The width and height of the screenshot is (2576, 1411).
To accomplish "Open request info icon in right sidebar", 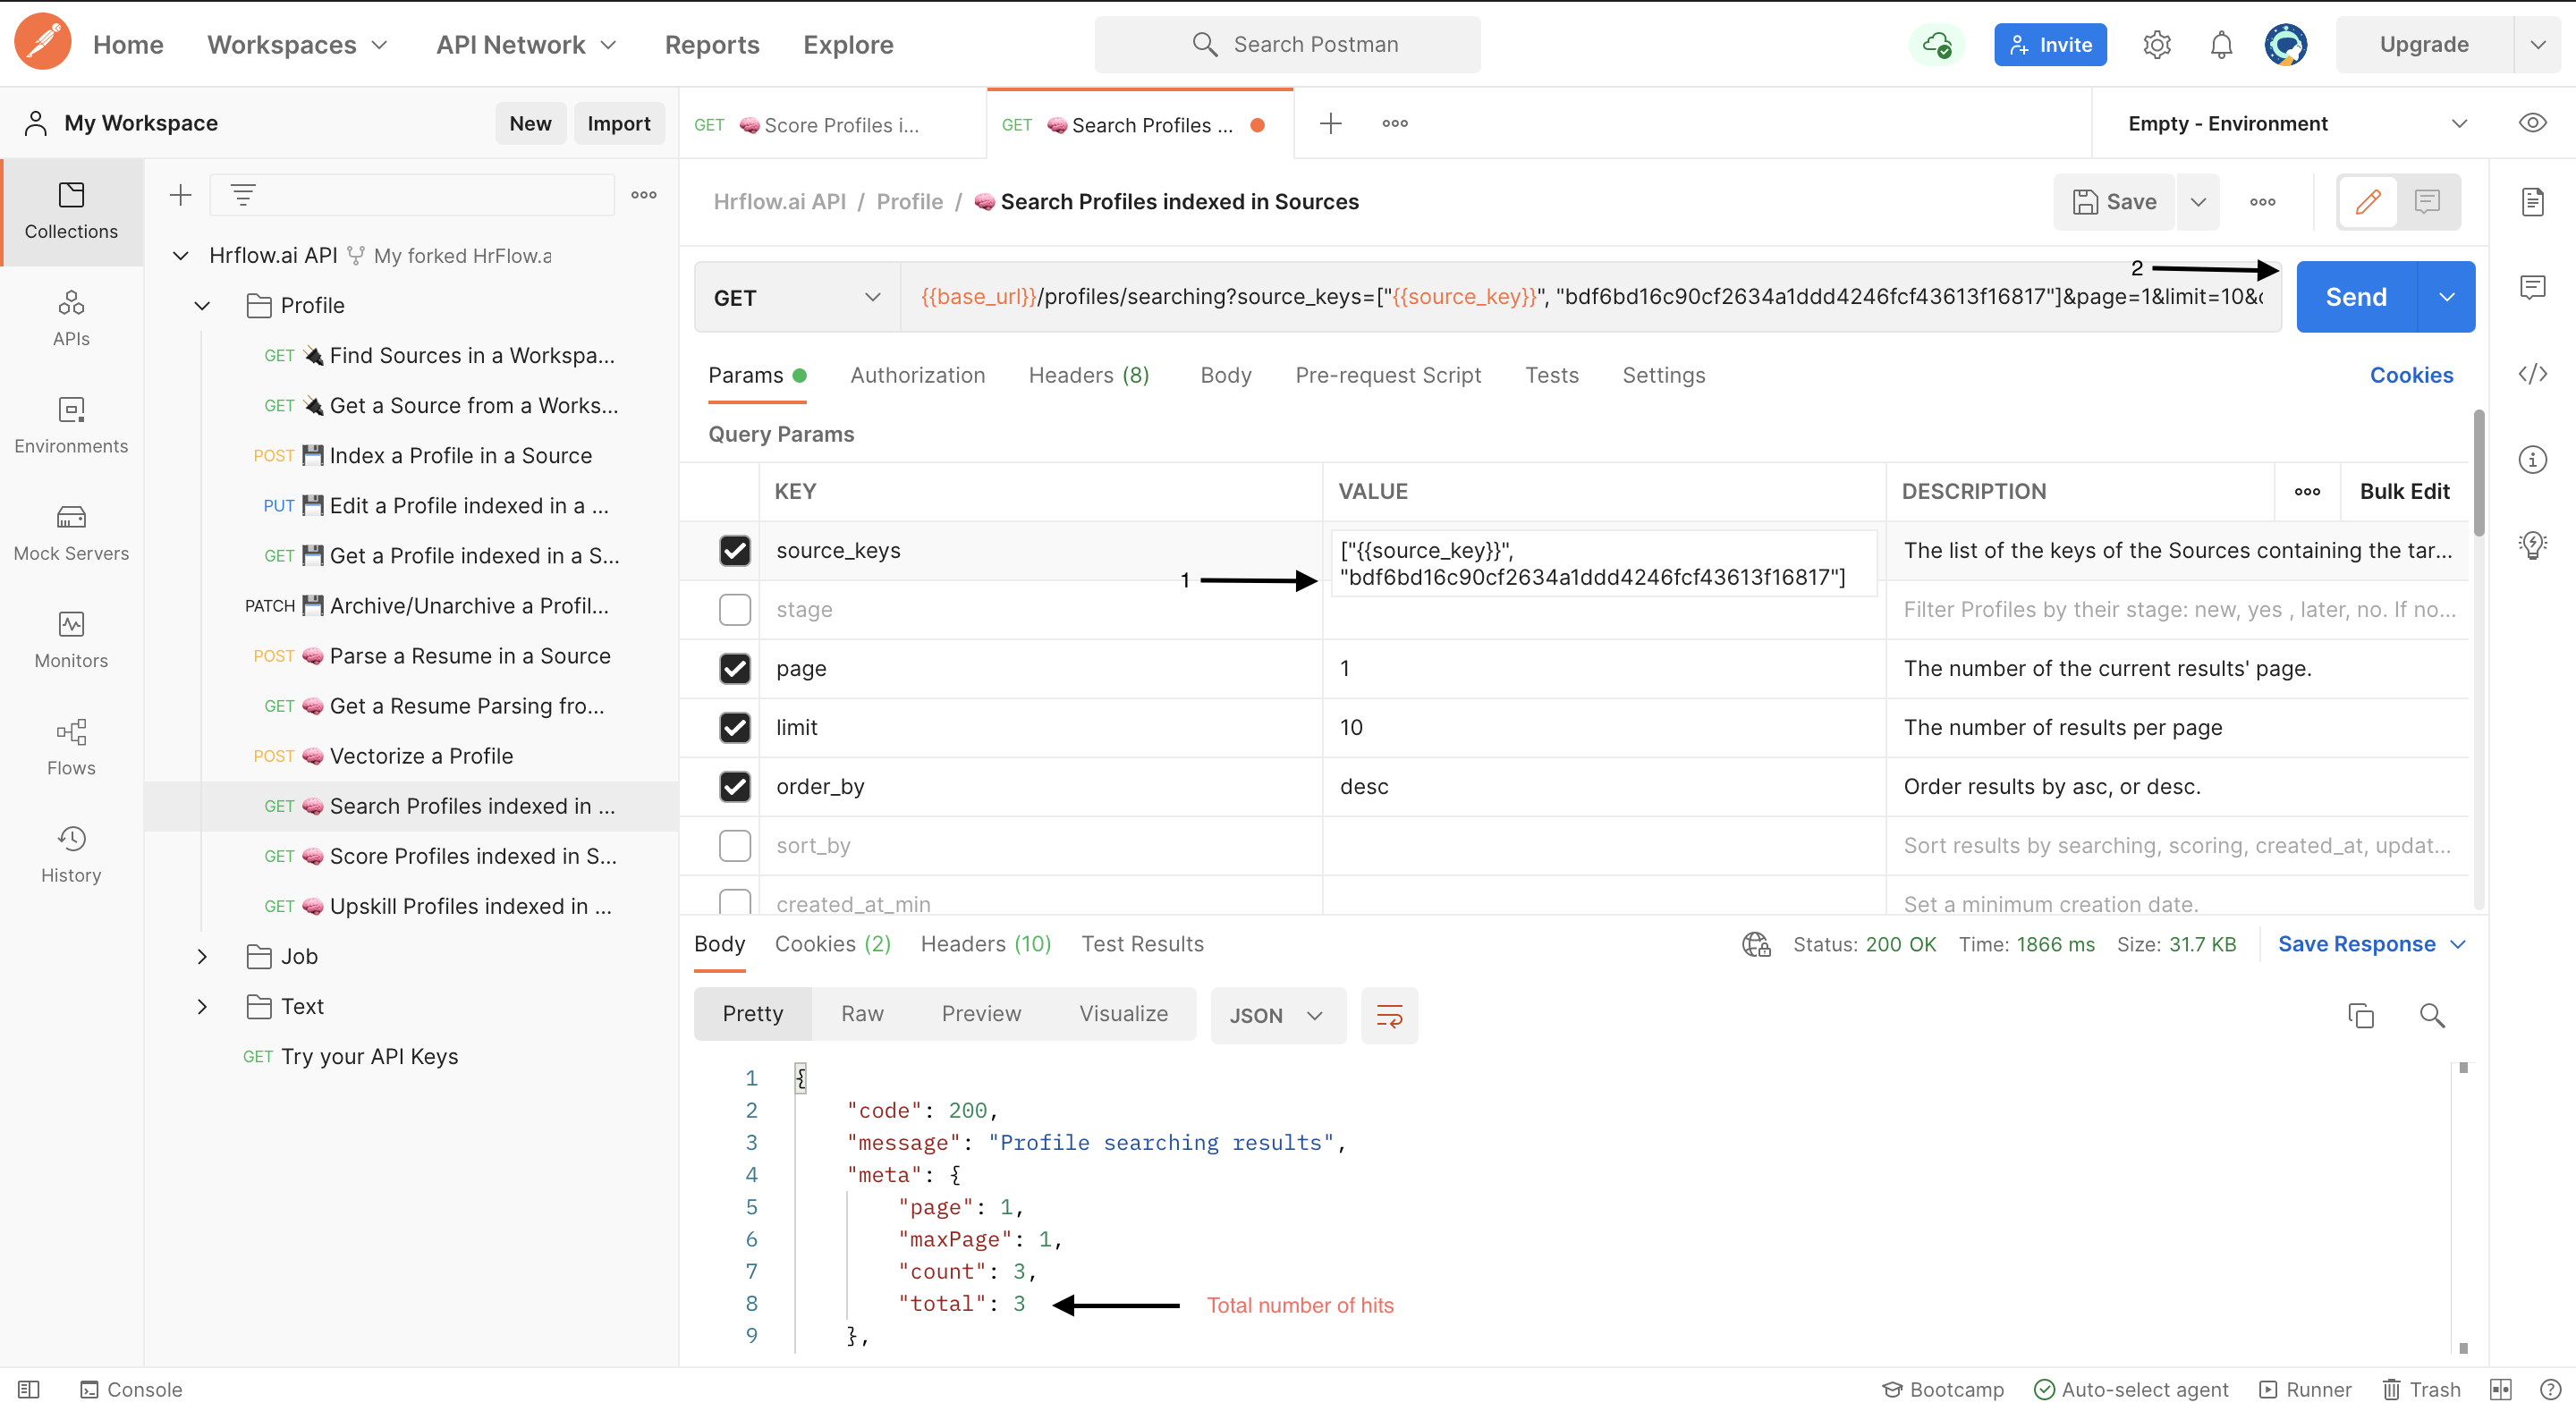I will point(2532,459).
